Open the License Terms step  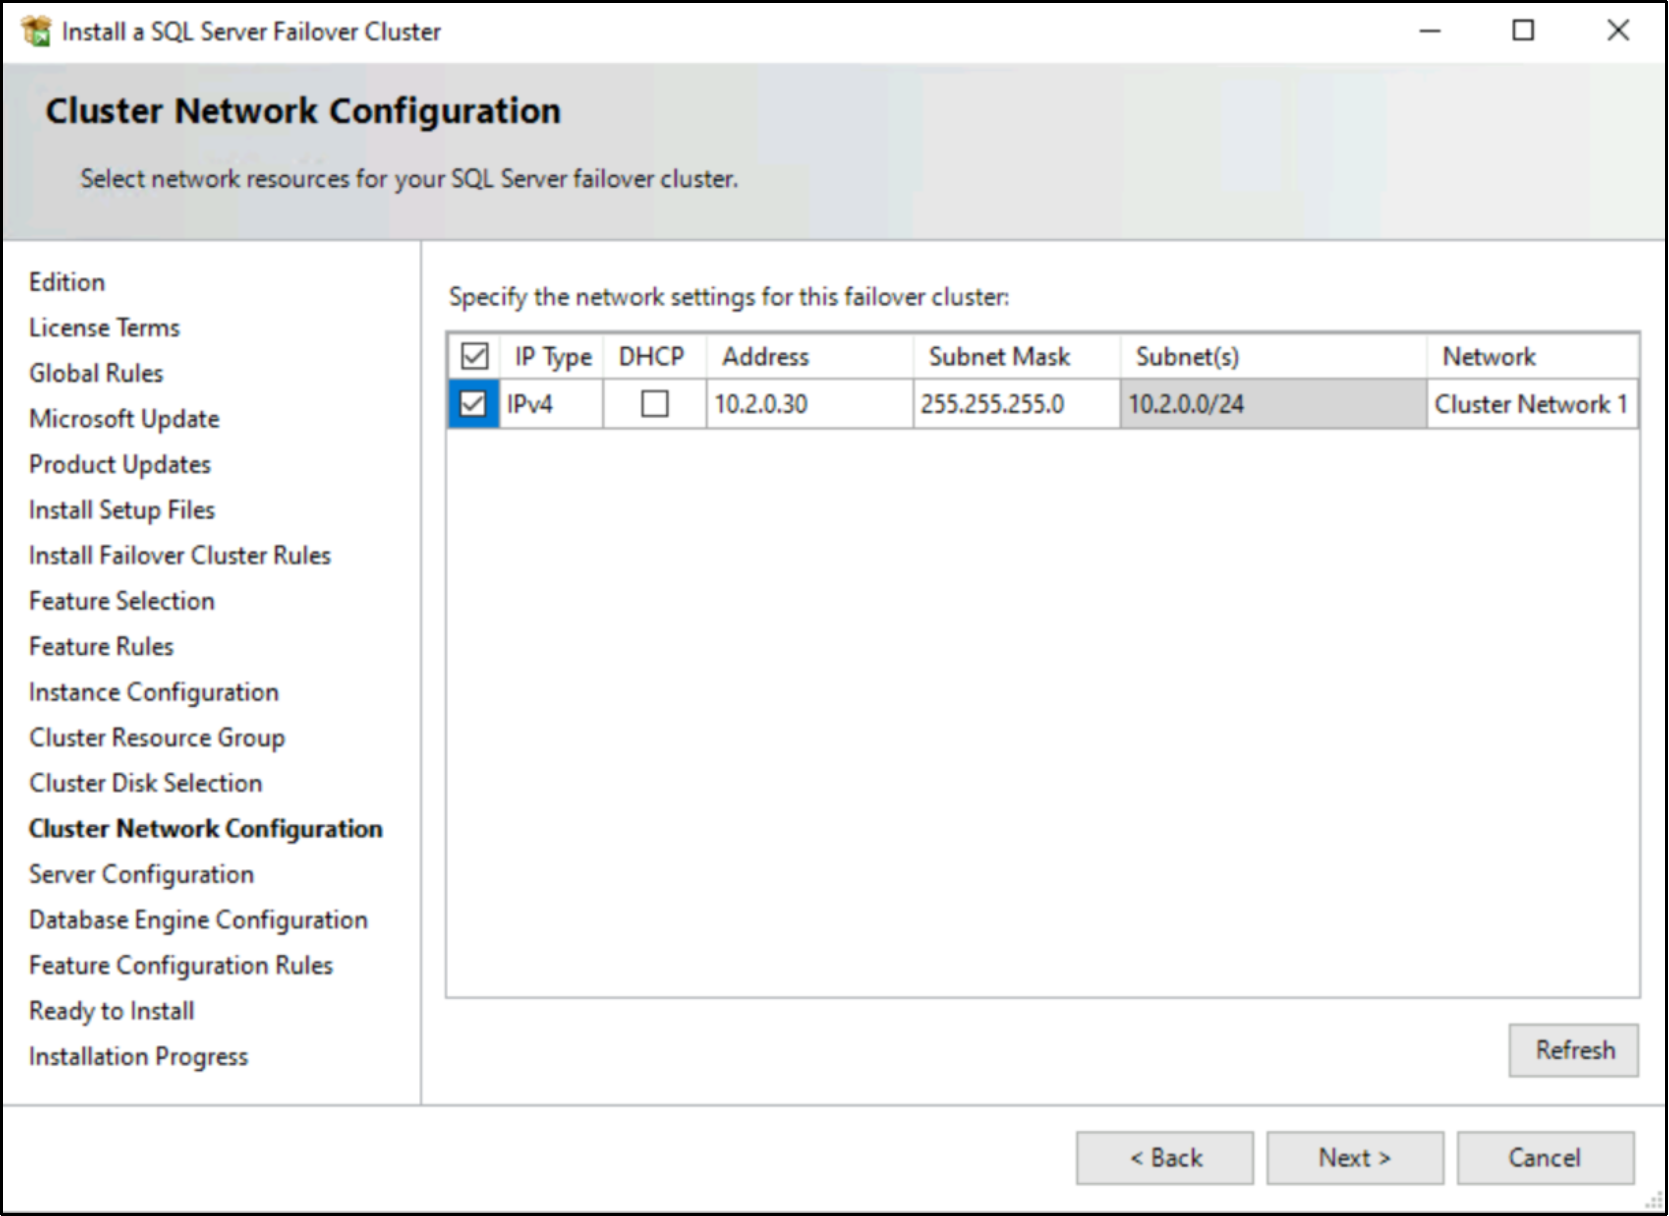coord(104,327)
